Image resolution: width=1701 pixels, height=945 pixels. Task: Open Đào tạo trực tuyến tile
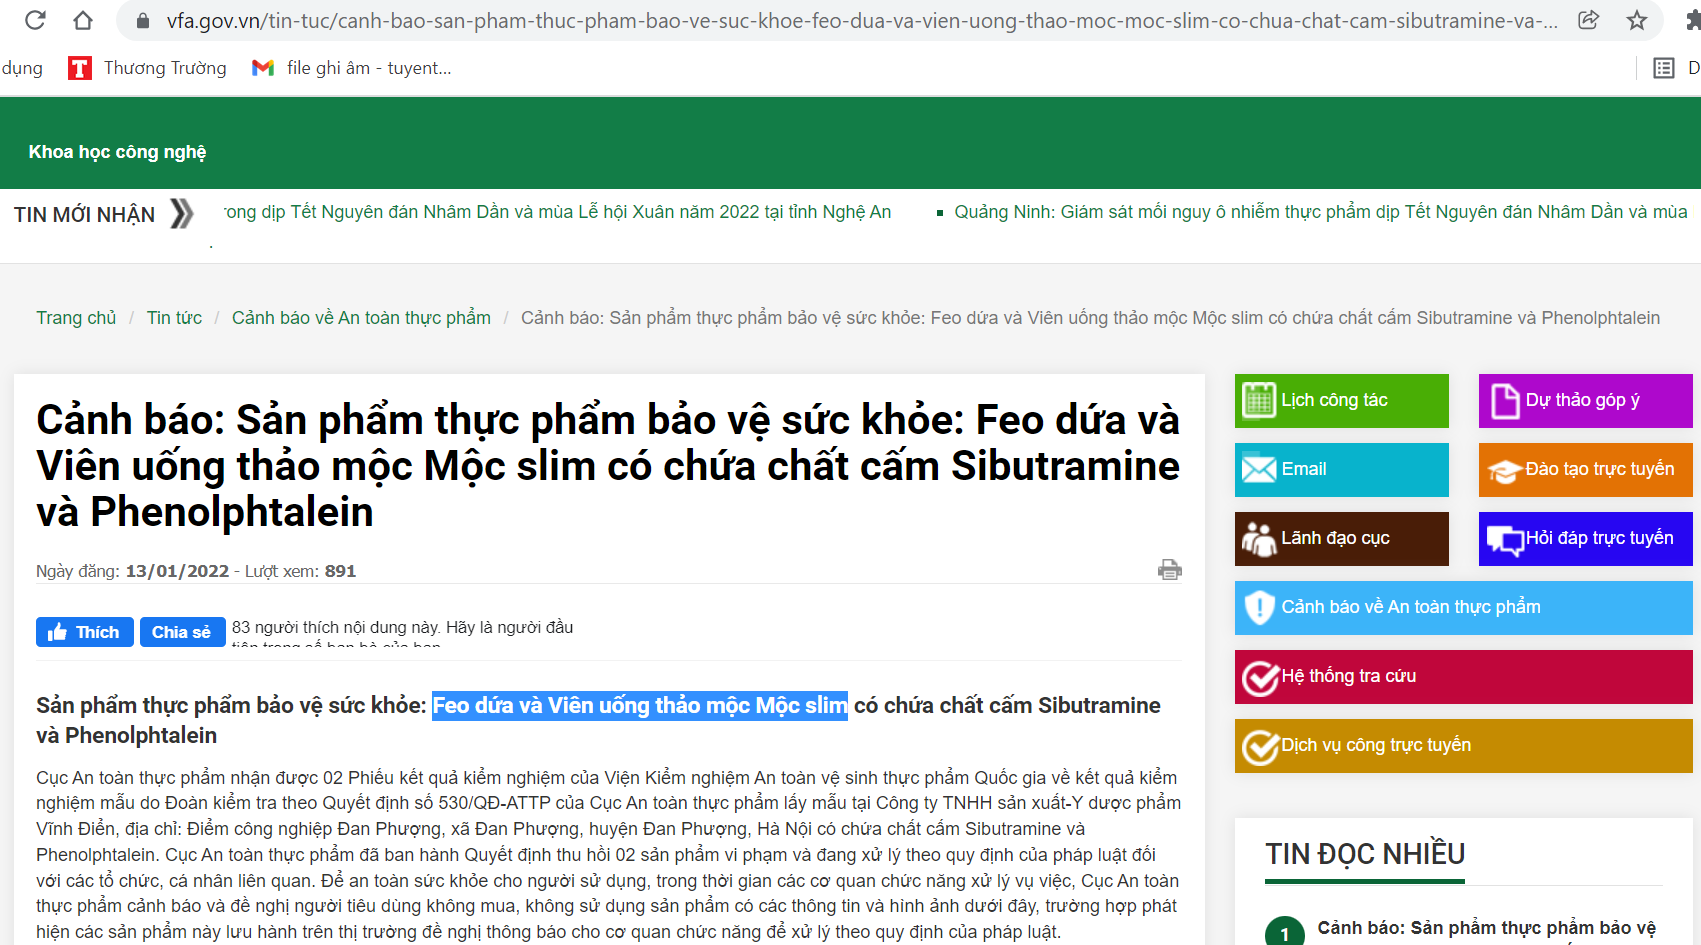pos(1584,470)
